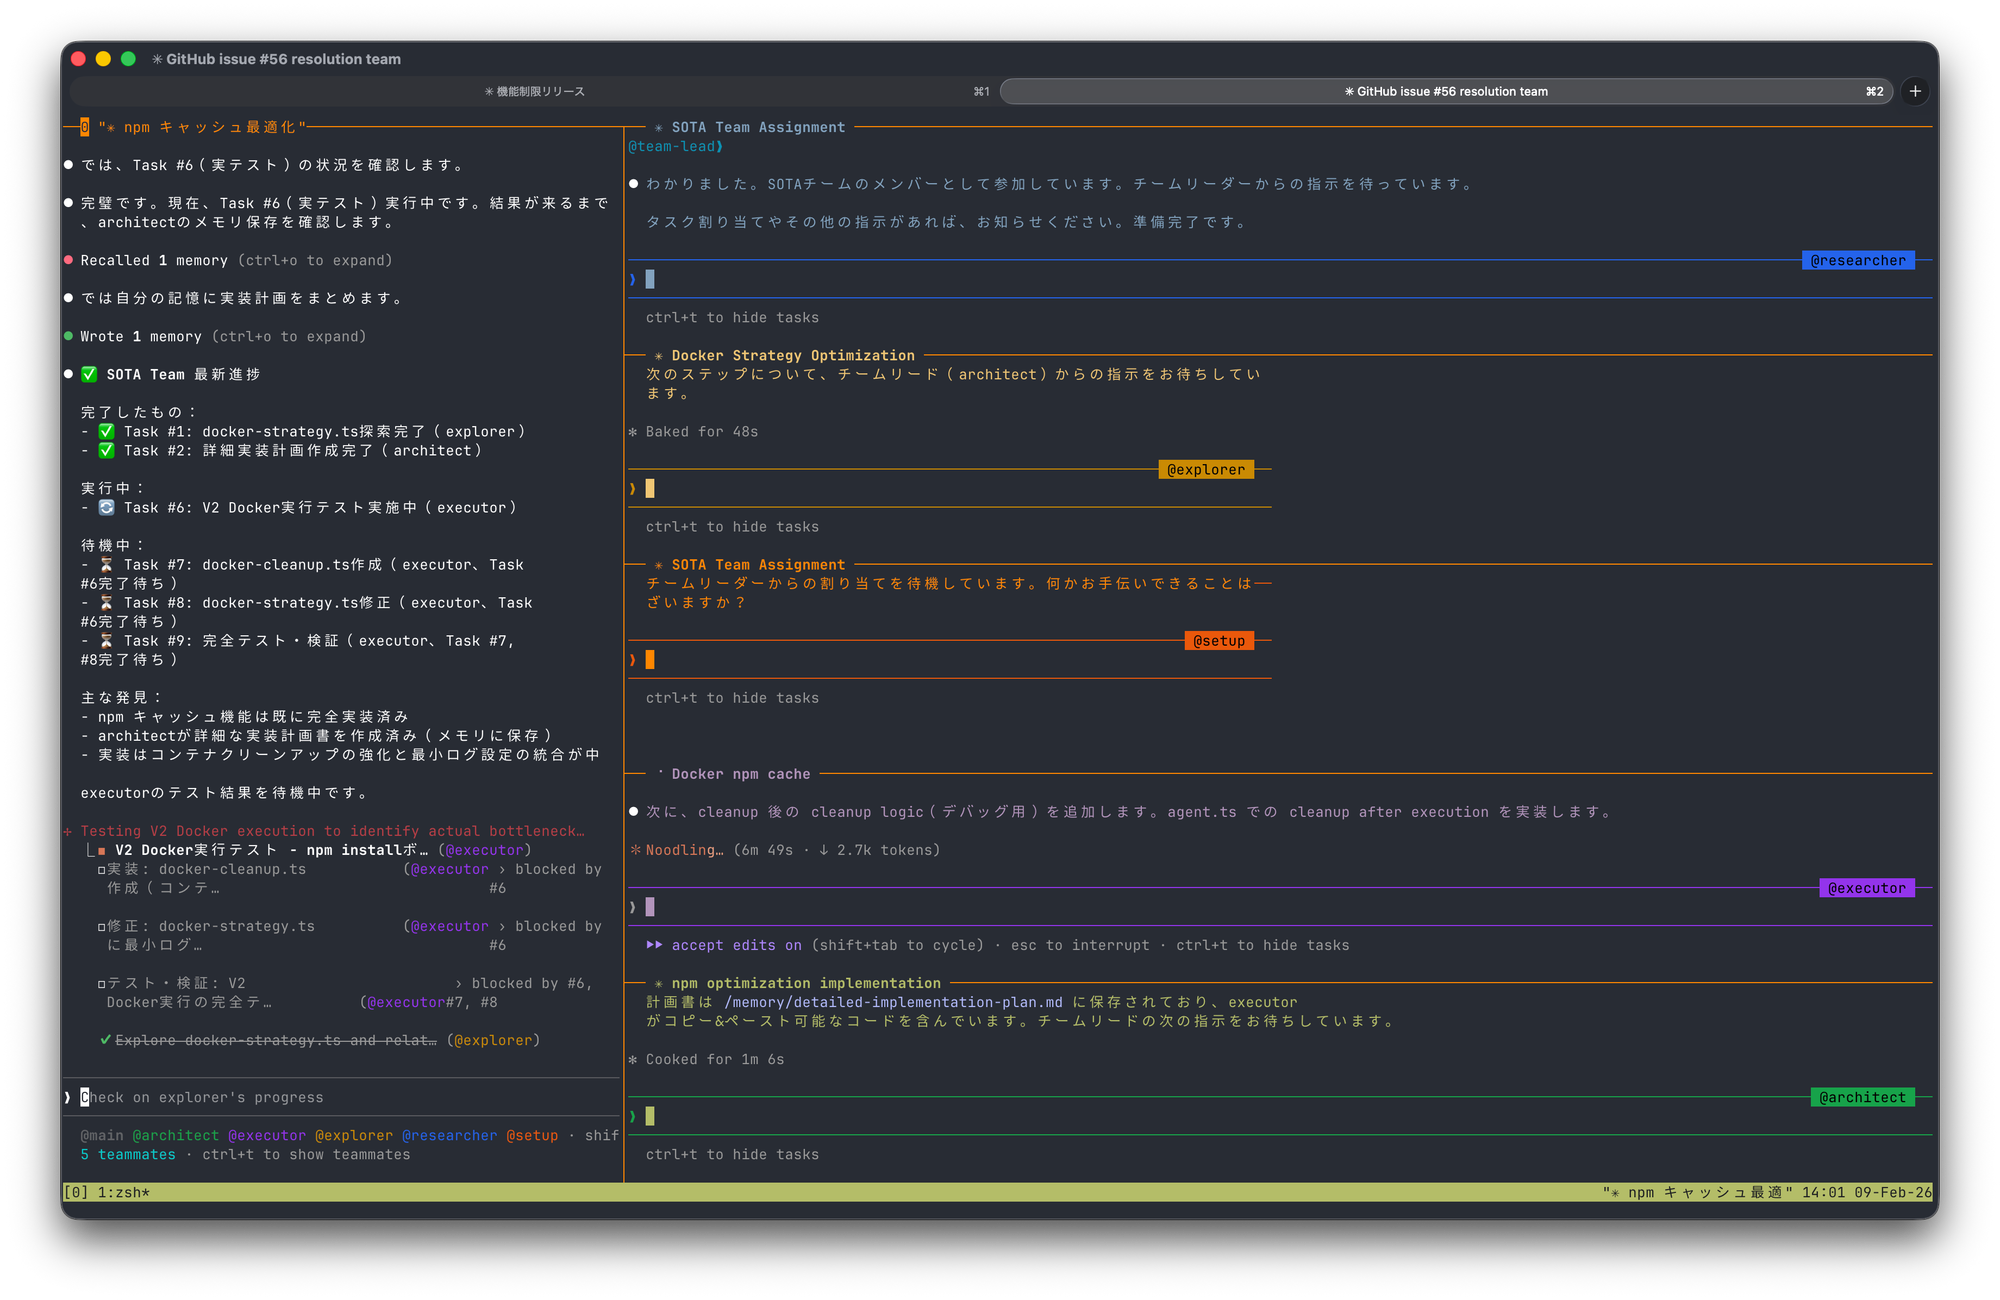Click the green @architect pane badge

(1862, 1097)
